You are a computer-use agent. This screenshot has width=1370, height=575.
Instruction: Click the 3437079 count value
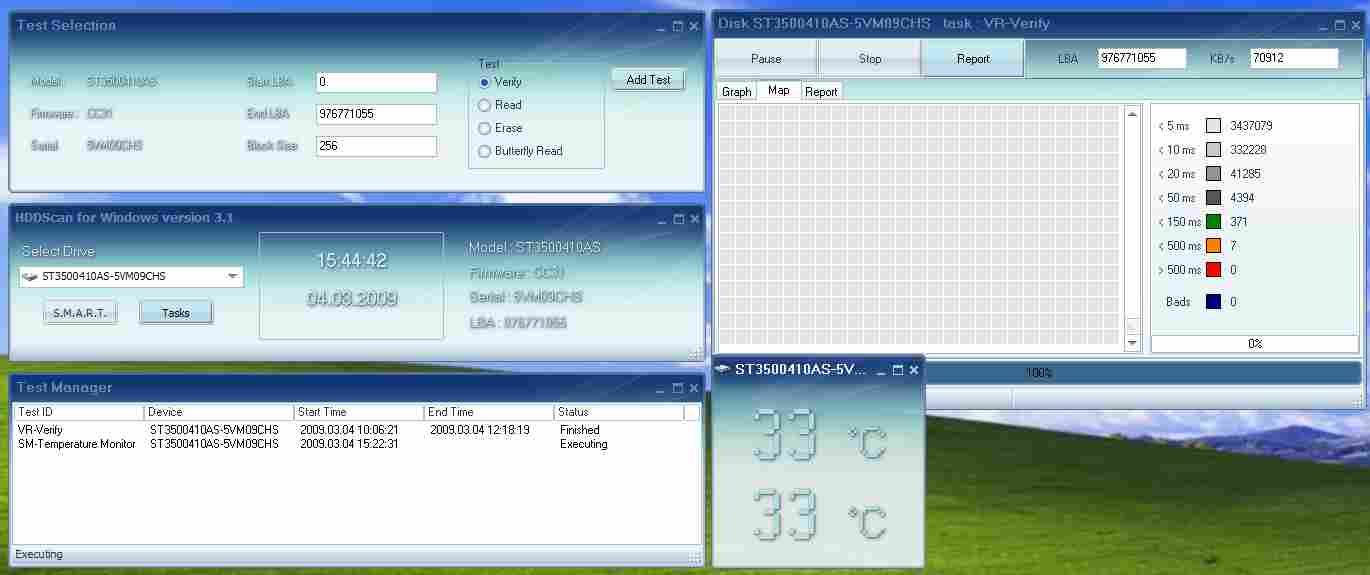coord(1251,126)
